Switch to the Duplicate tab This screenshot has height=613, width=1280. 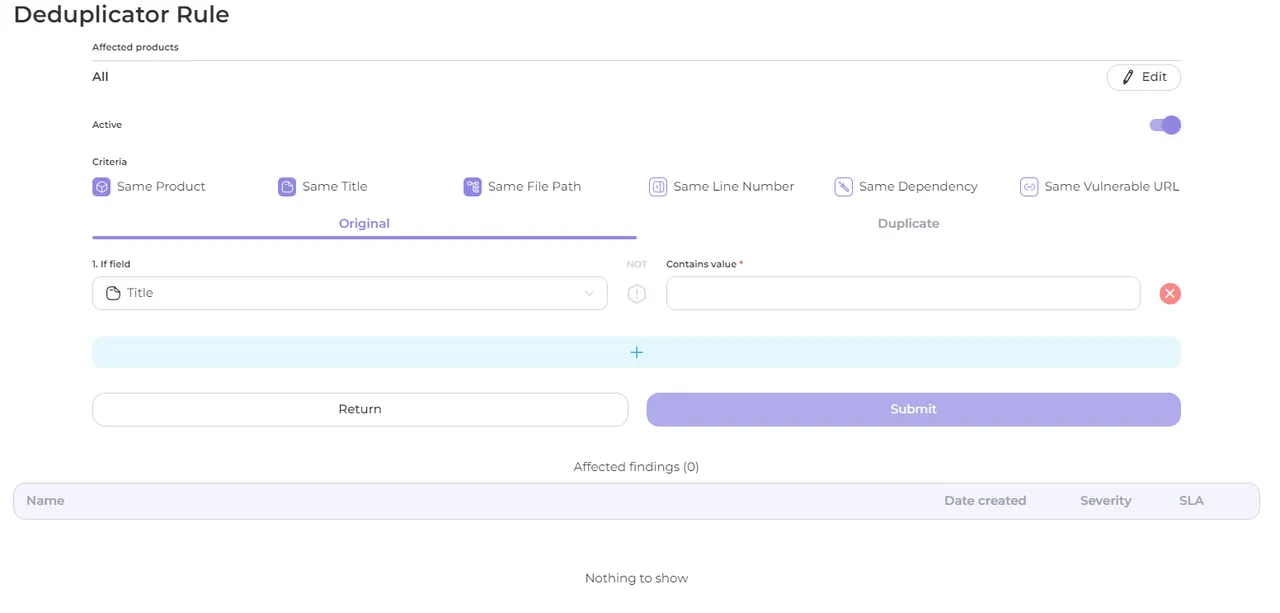[908, 224]
